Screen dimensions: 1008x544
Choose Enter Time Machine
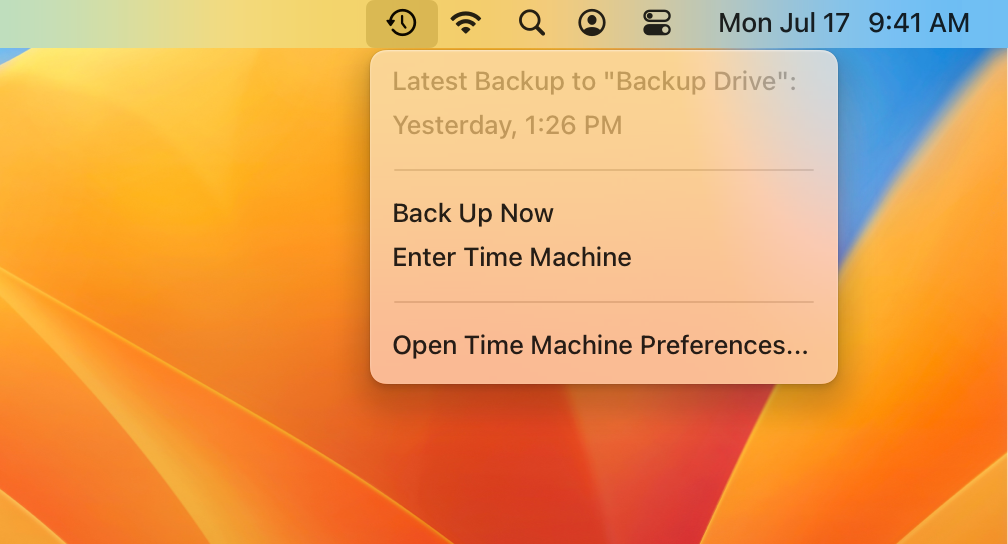click(x=512, y=257)
